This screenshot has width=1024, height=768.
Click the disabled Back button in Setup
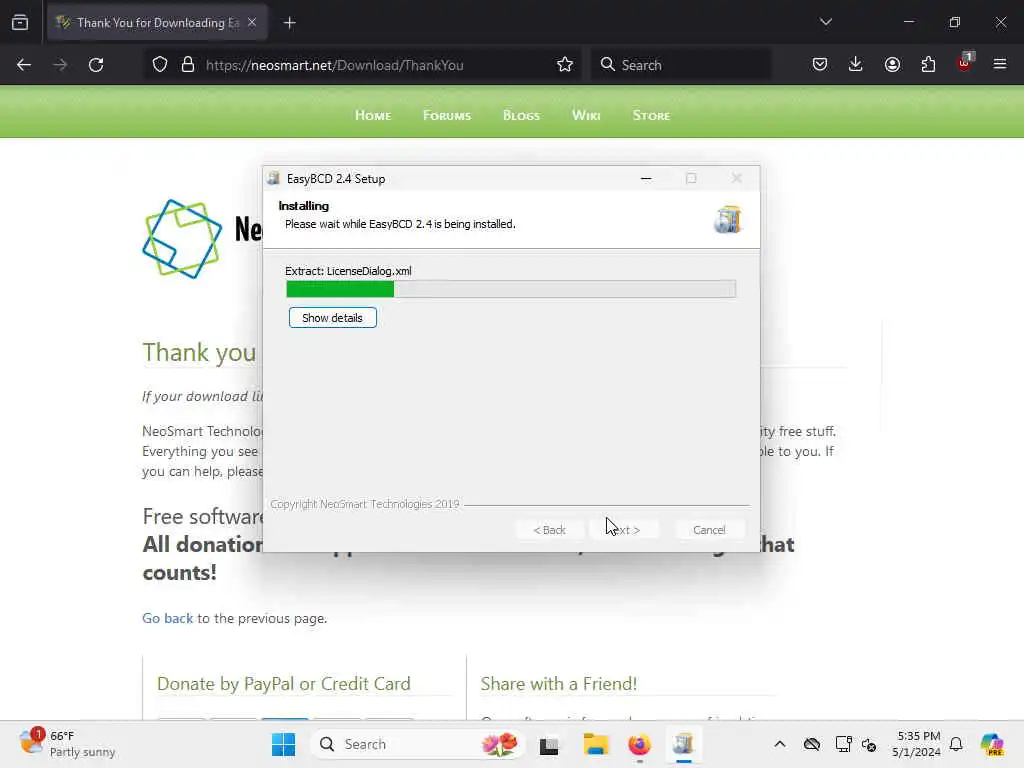click(549, 530)
